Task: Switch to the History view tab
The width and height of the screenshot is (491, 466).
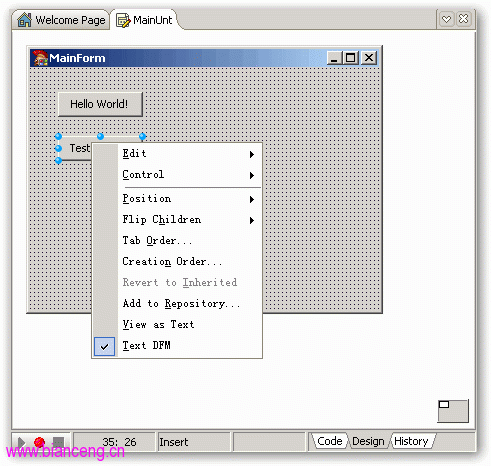Action: coord(411,441)
